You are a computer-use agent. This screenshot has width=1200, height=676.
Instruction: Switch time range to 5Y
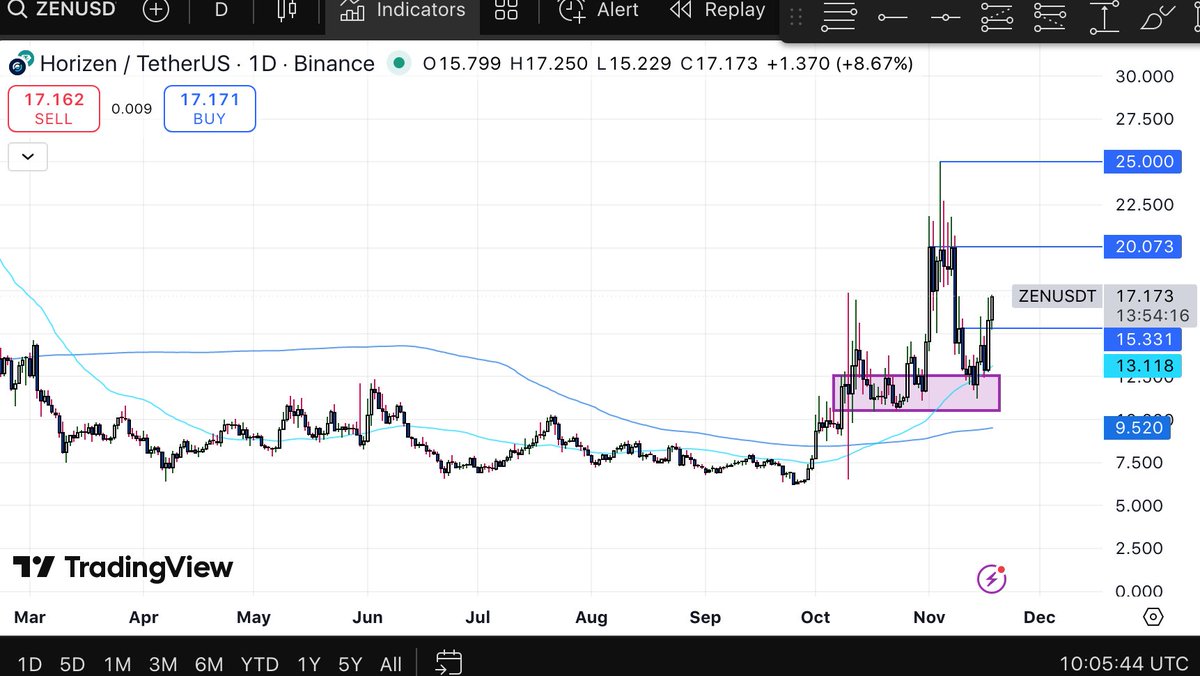coord(350,664)
